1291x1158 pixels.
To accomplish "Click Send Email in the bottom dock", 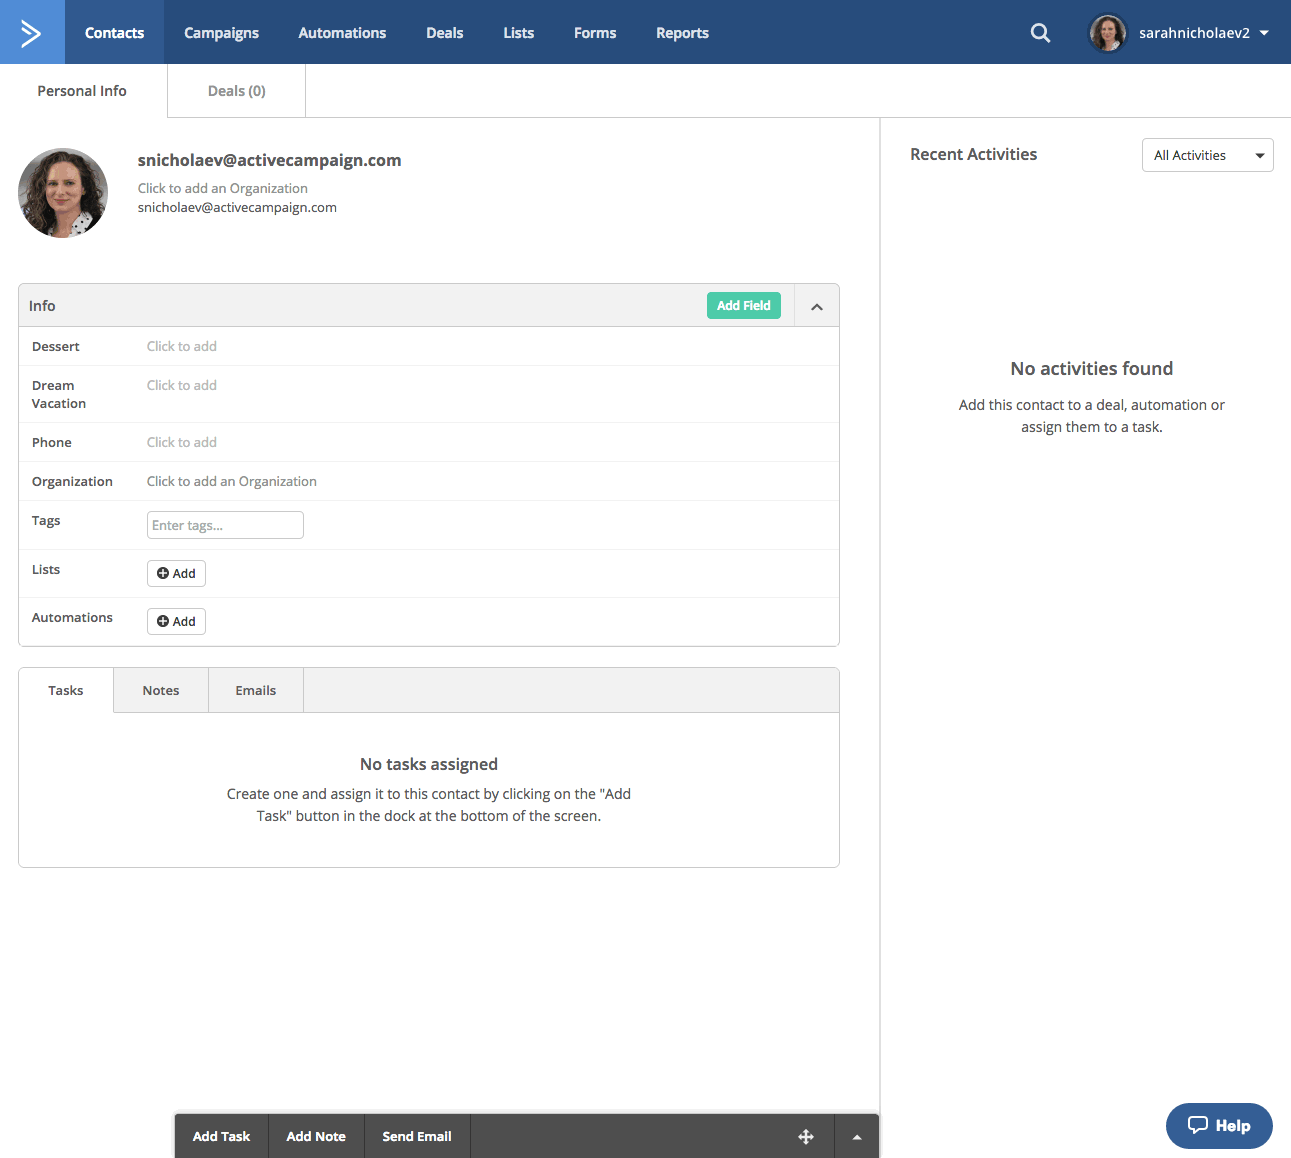I will point(417,1136).
